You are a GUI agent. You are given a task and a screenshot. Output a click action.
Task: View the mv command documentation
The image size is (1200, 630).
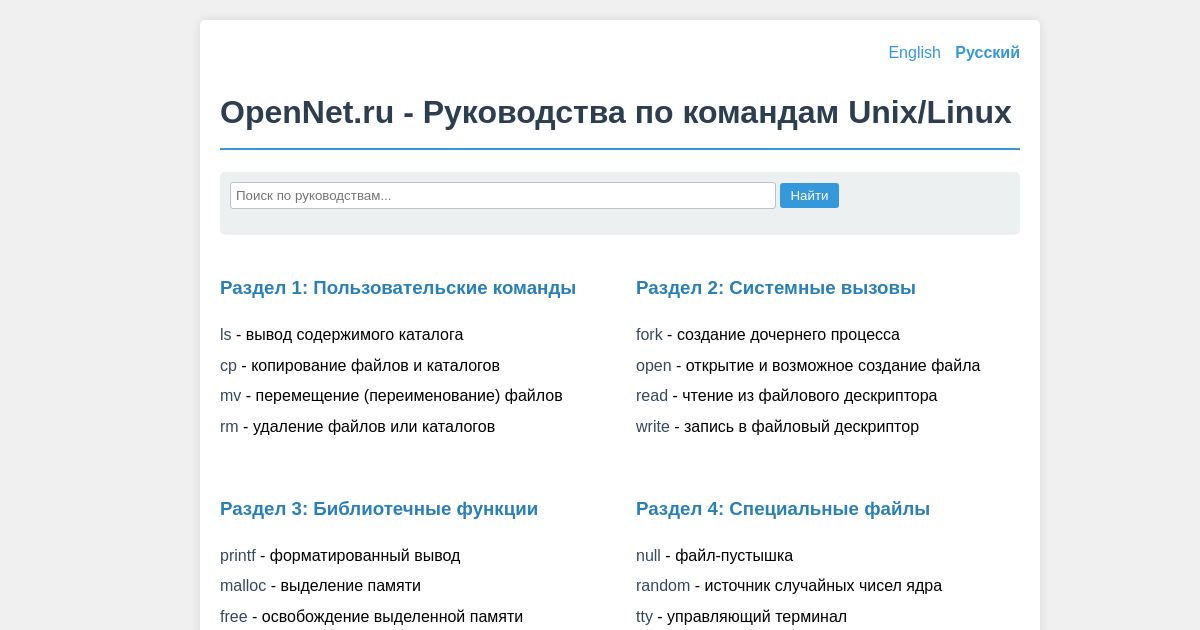(230, 396)
